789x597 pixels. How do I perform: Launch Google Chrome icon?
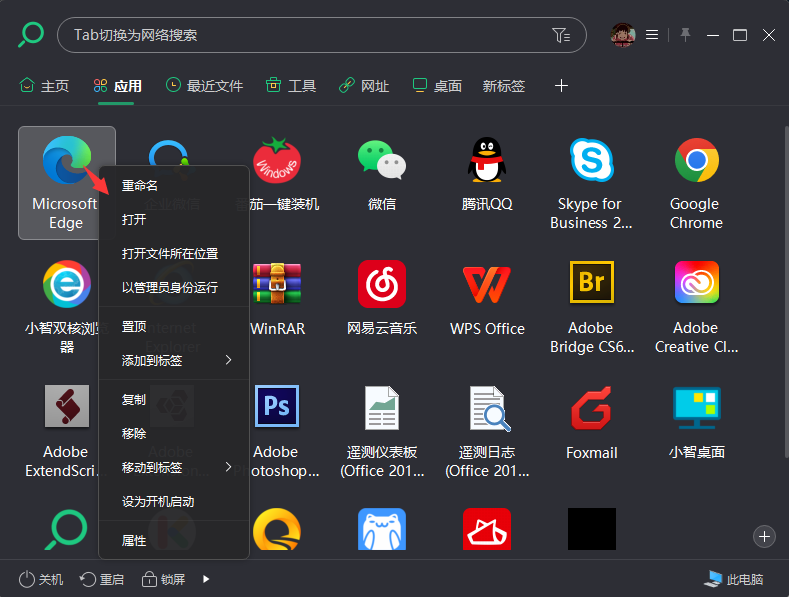point(696,160)
